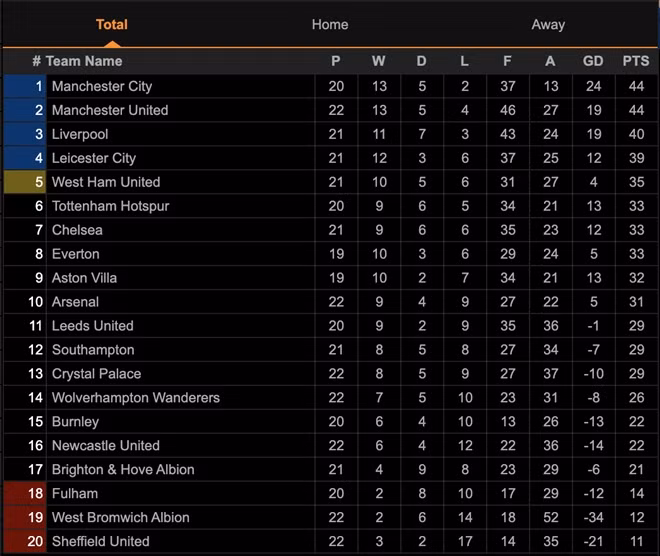Click Everton in the standings table

[x=76, y=254]
